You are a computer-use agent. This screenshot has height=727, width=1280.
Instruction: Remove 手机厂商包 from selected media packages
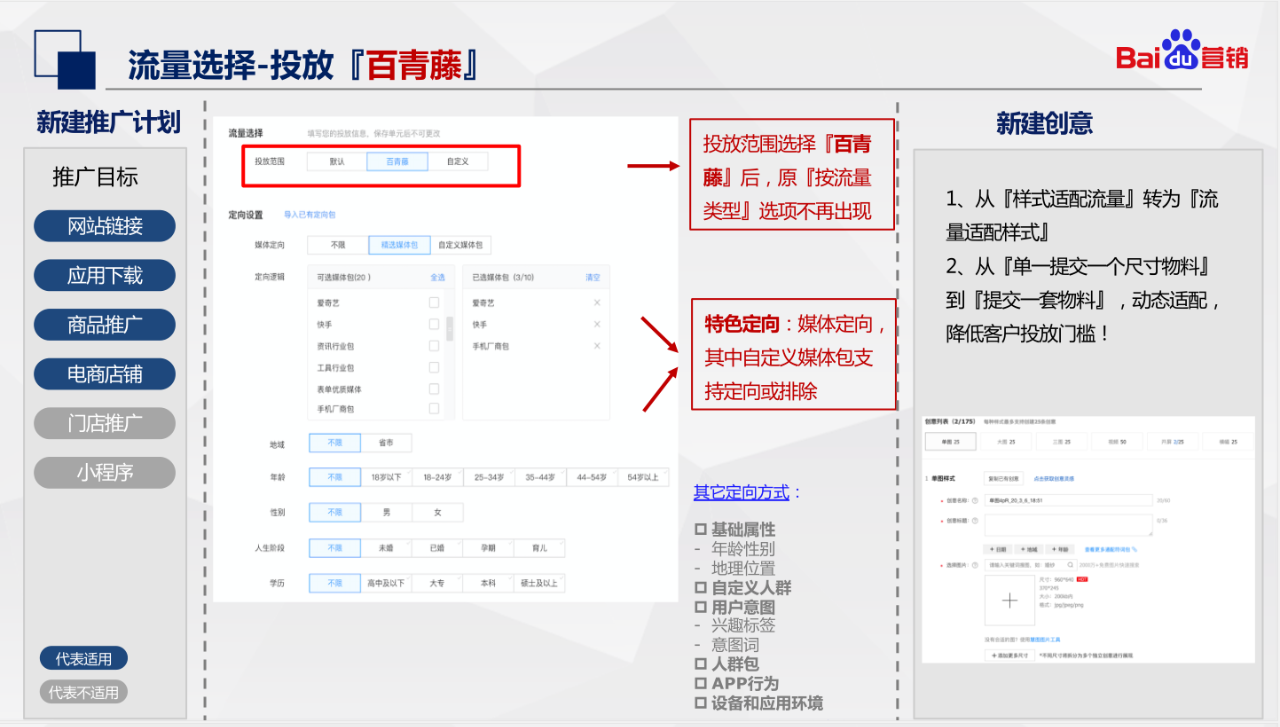tap(597, 346)
